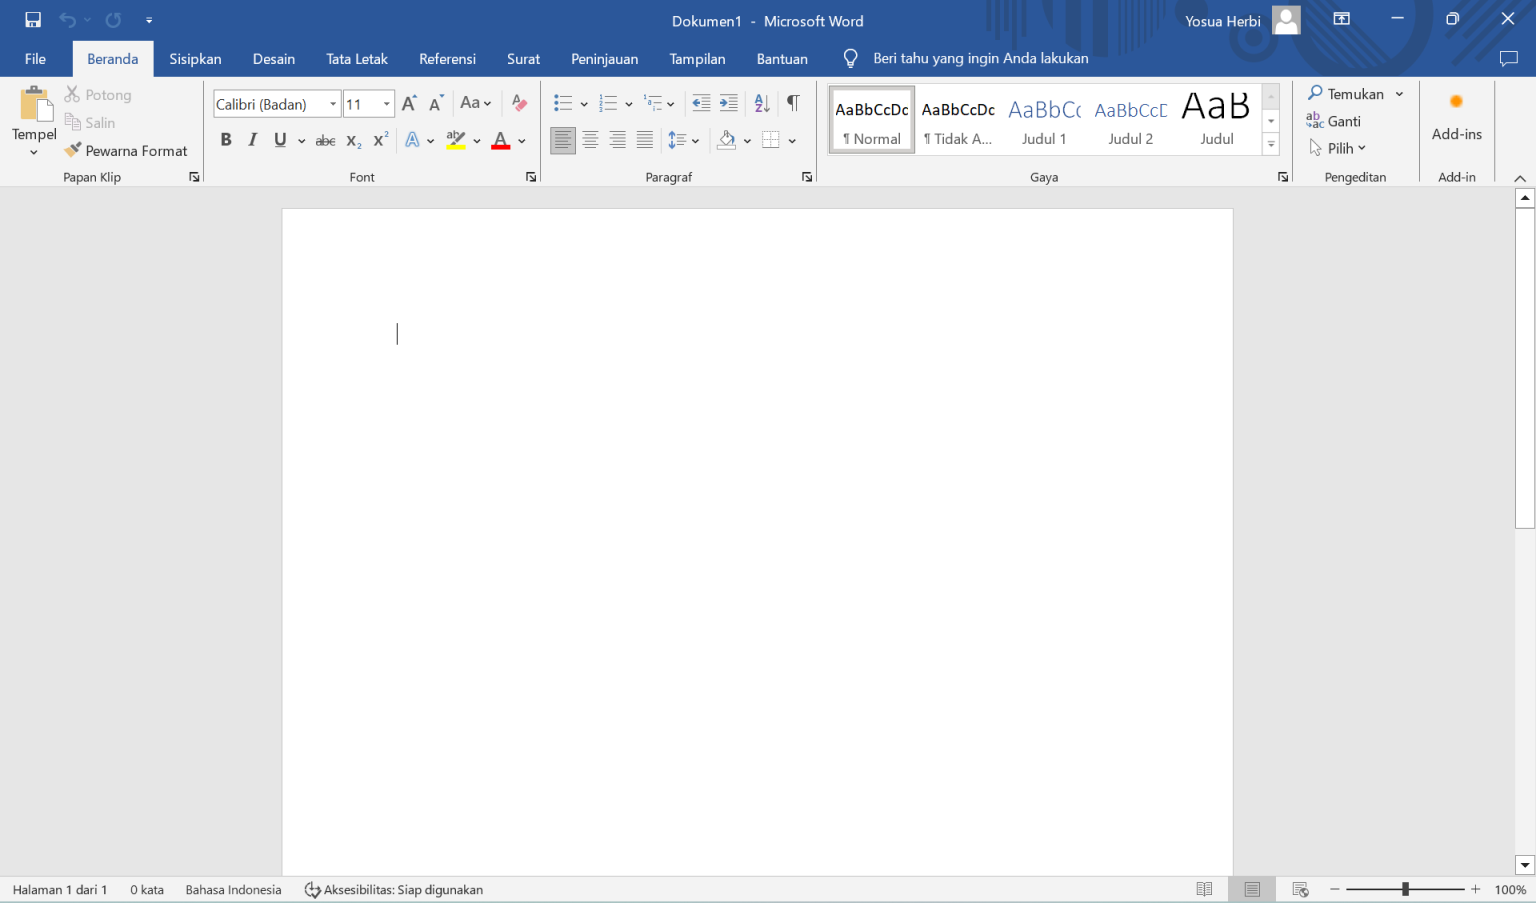Apply the Judul 2 style
1536x903 pixels.
(1131, 120)
